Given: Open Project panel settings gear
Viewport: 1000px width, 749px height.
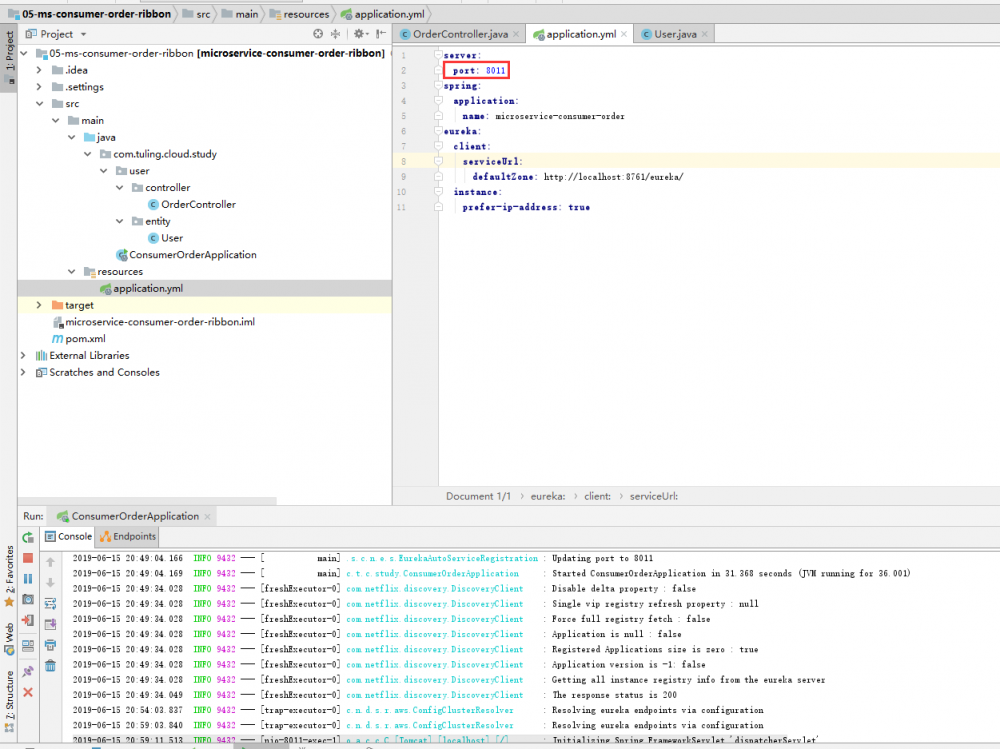Looking at the screenshot, I should [x=357, y=34].
